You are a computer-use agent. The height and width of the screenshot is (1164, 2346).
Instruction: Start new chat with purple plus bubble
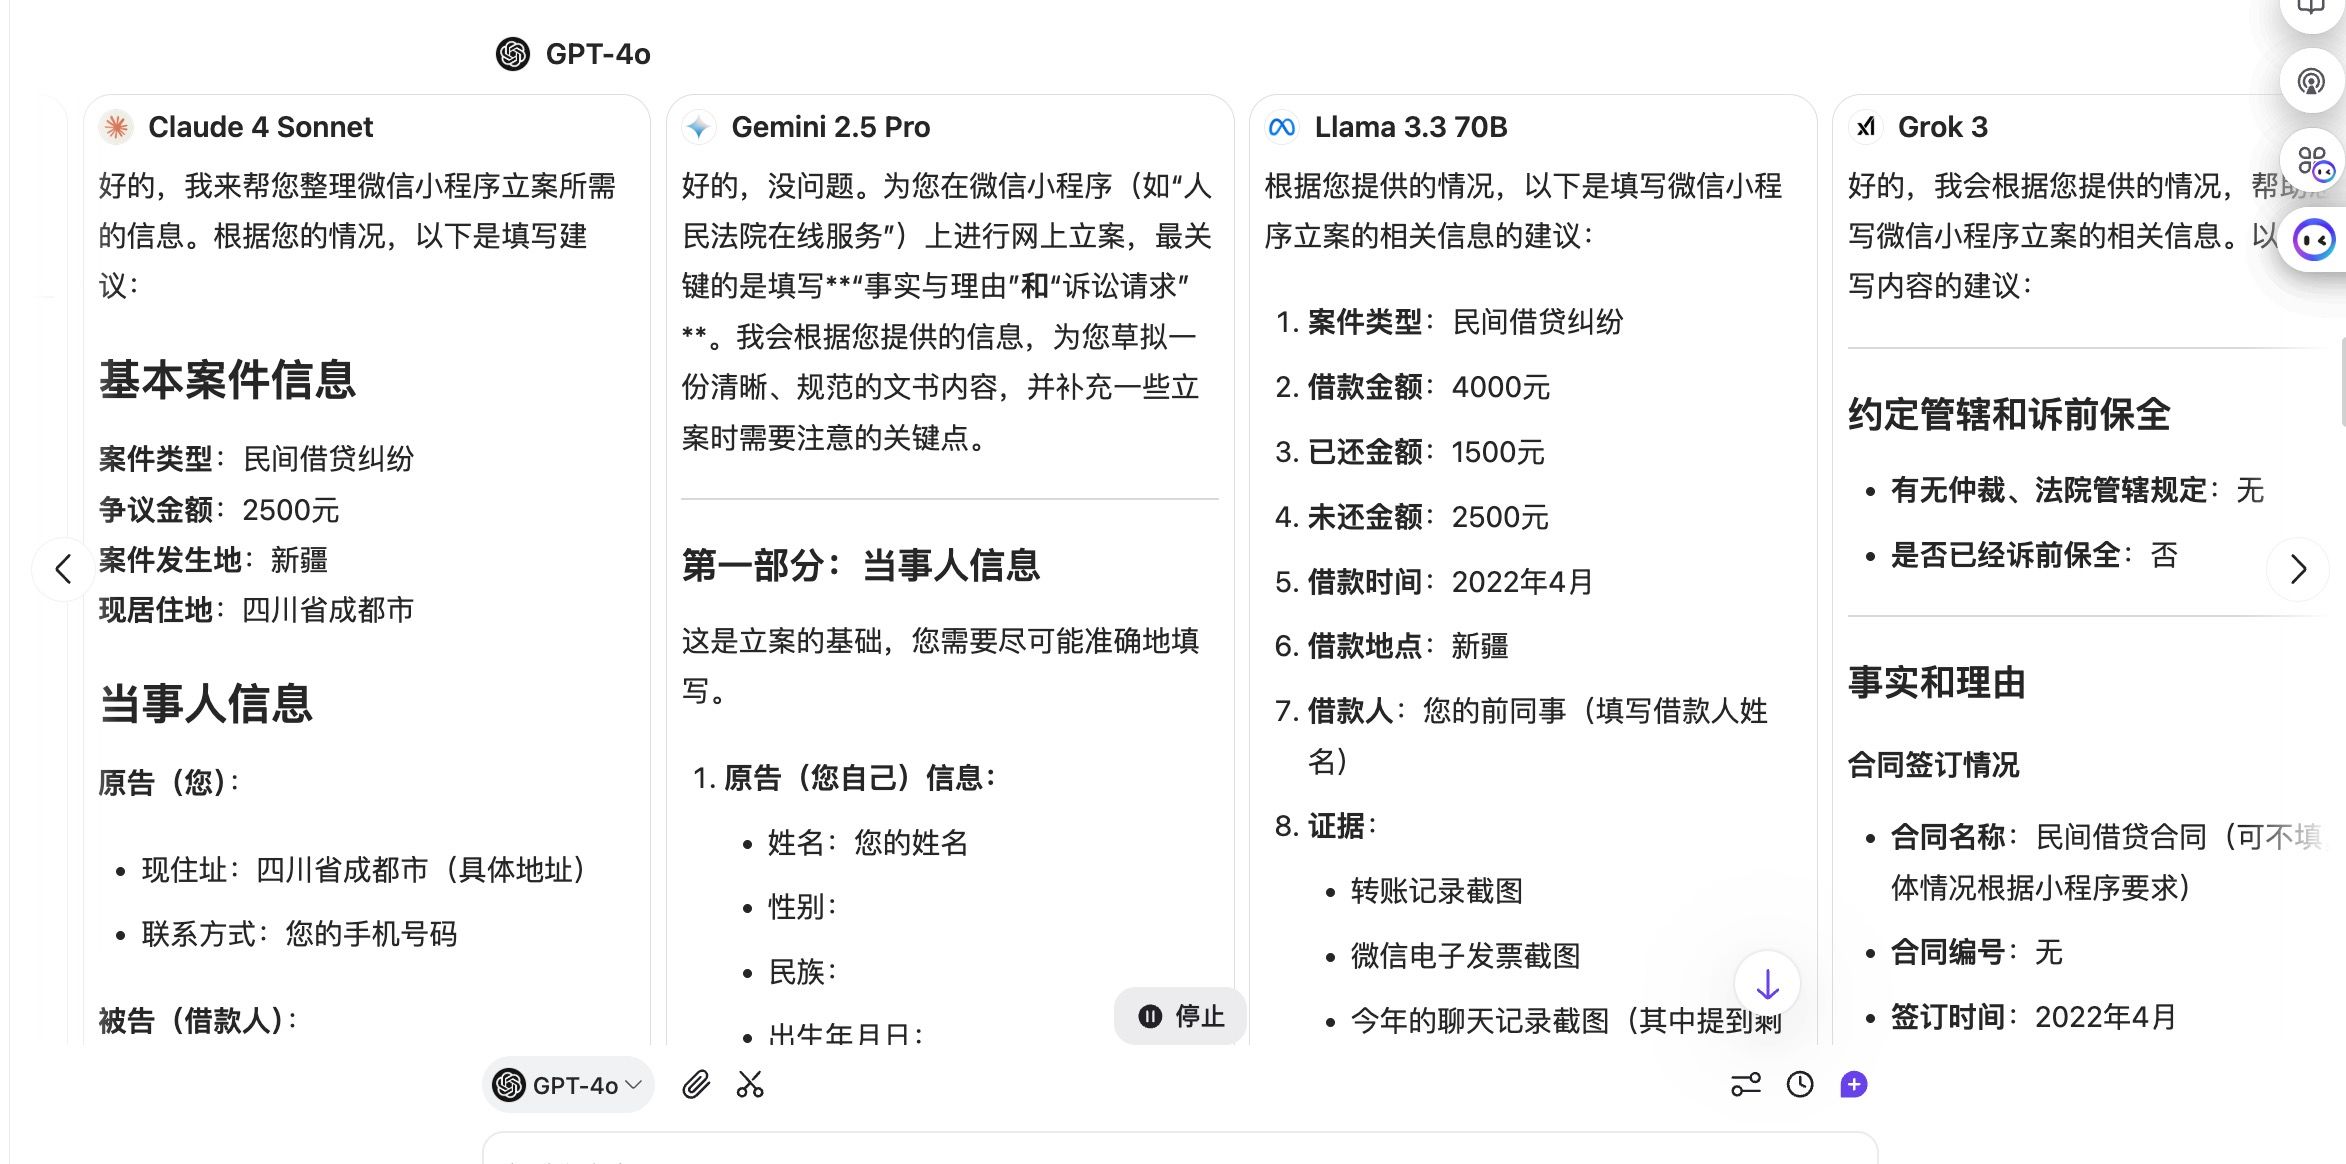[x=1854, y=1085]
